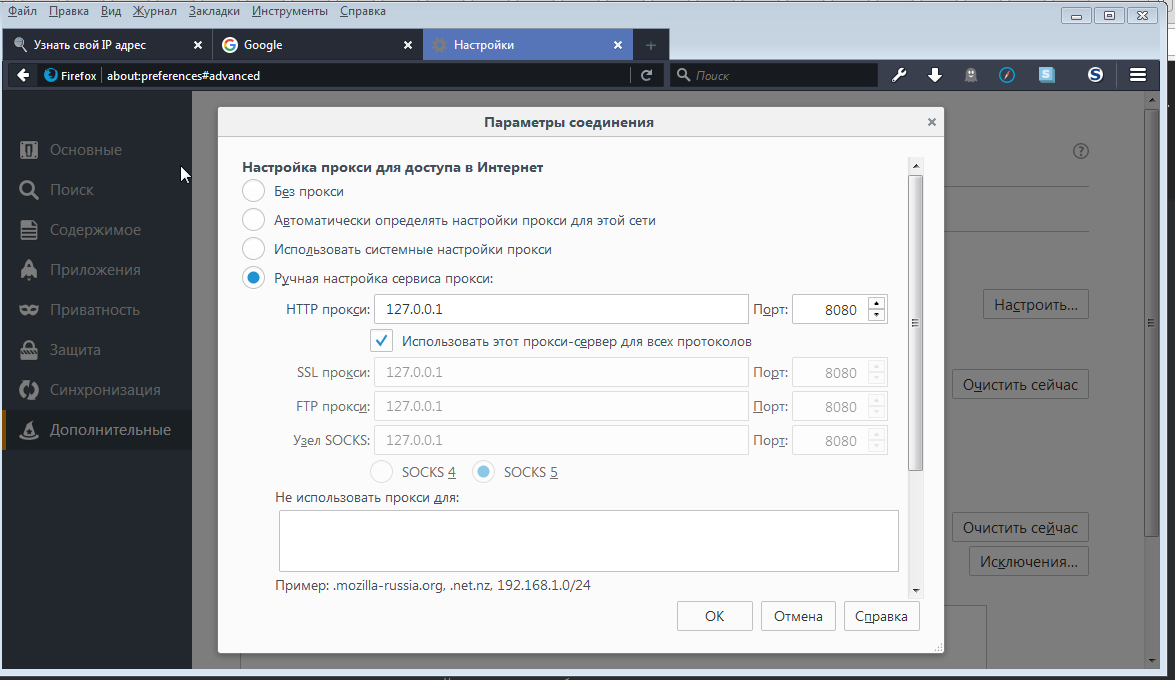This screenshot has width=1175, height=680.
Task: Click the reload page icon
Action: (x=647, y=75)
